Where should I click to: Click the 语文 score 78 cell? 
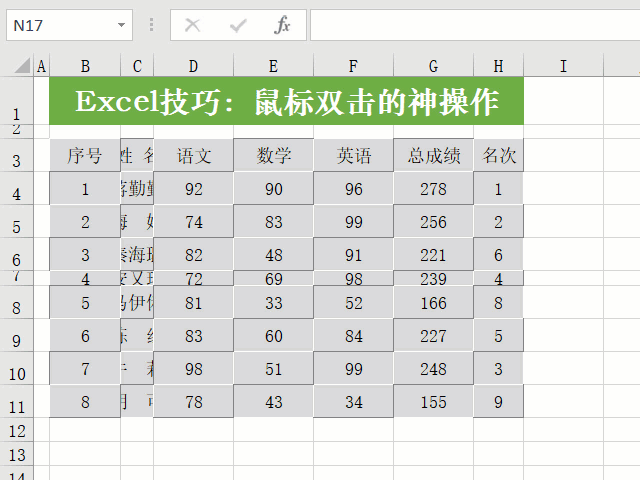(x=193, y=402)
